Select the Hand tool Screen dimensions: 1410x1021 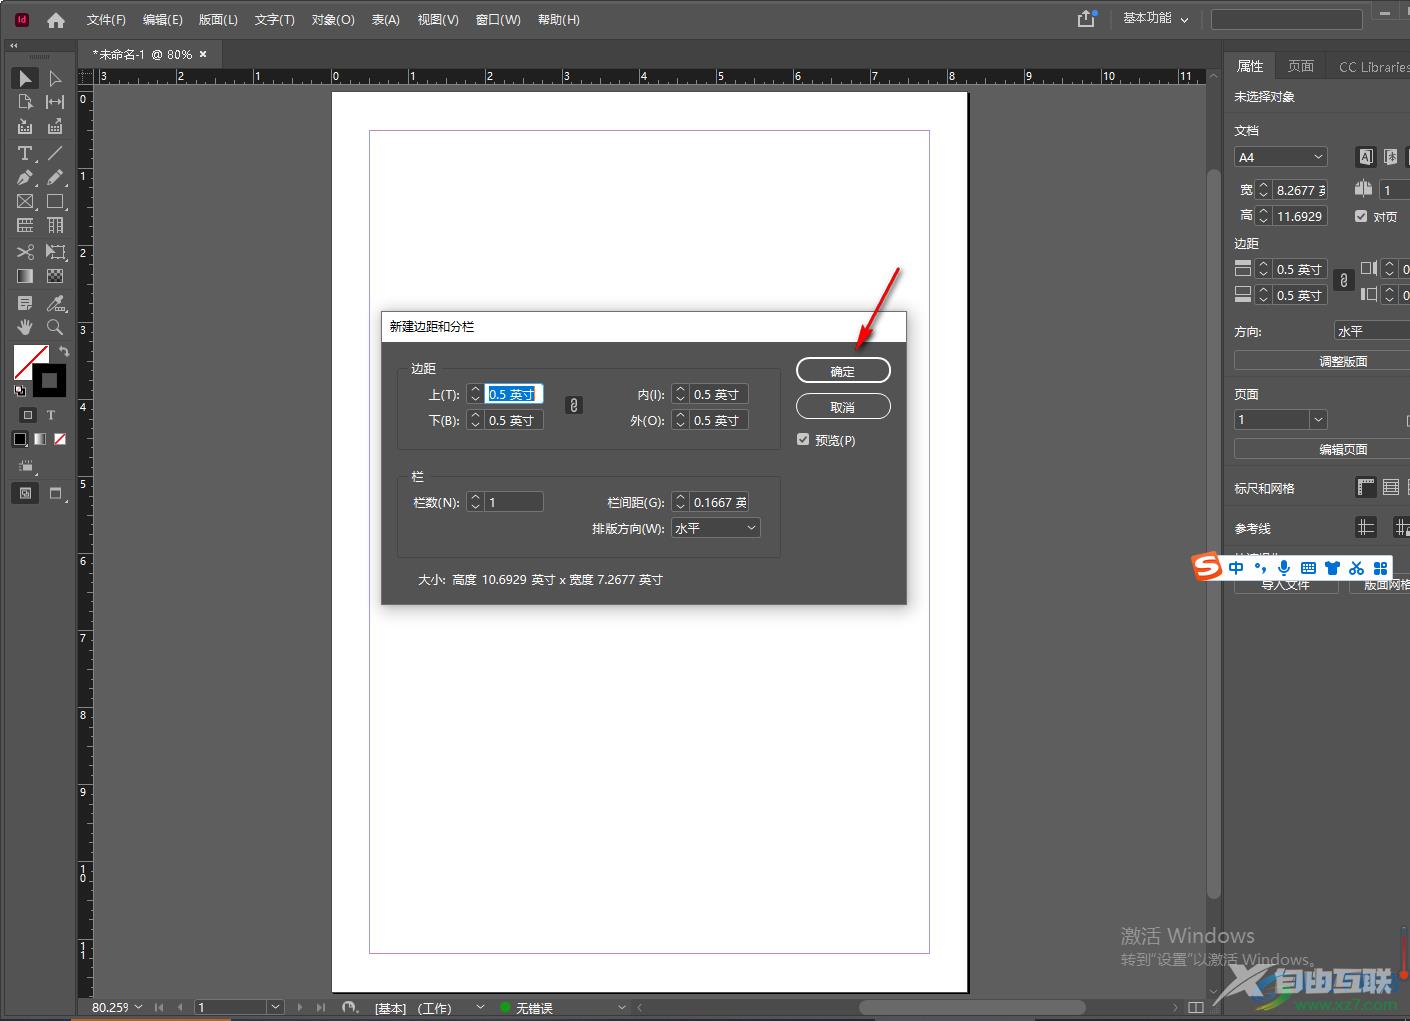point(25,327)
